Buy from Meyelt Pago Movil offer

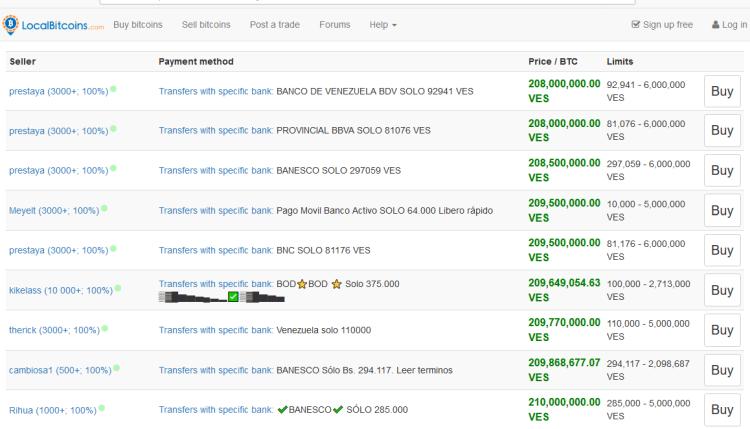[x=722, y=210]
